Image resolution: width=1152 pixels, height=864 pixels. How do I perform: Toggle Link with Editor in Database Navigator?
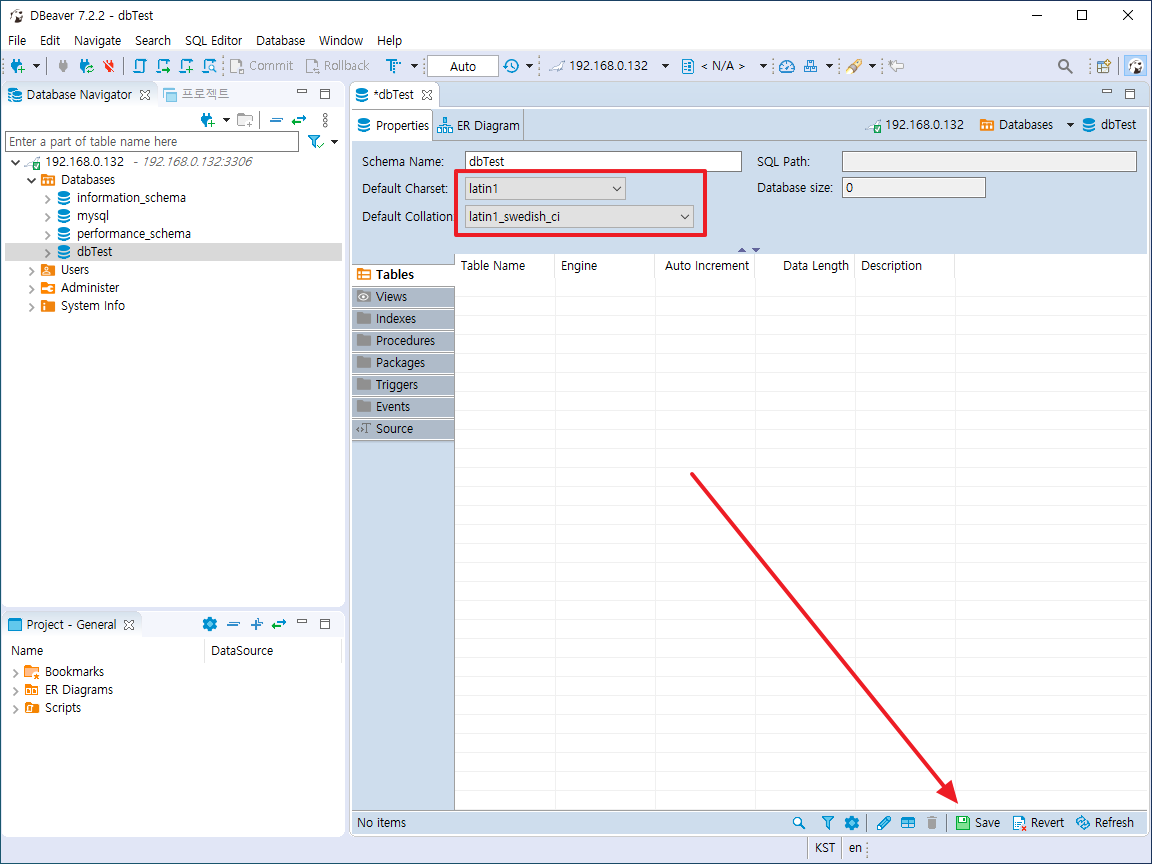coord(299,120)
